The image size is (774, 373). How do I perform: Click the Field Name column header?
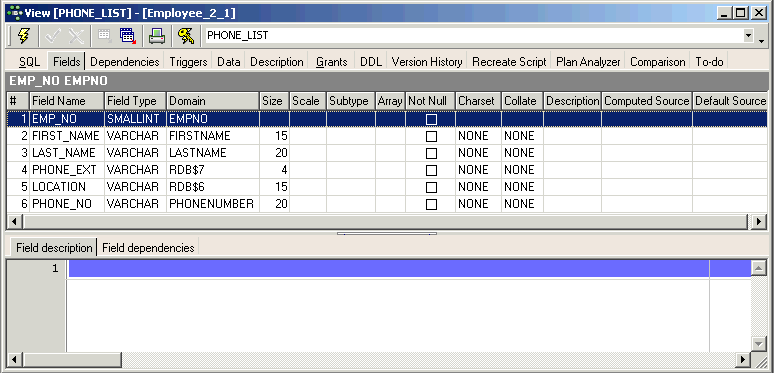[67, 101]
